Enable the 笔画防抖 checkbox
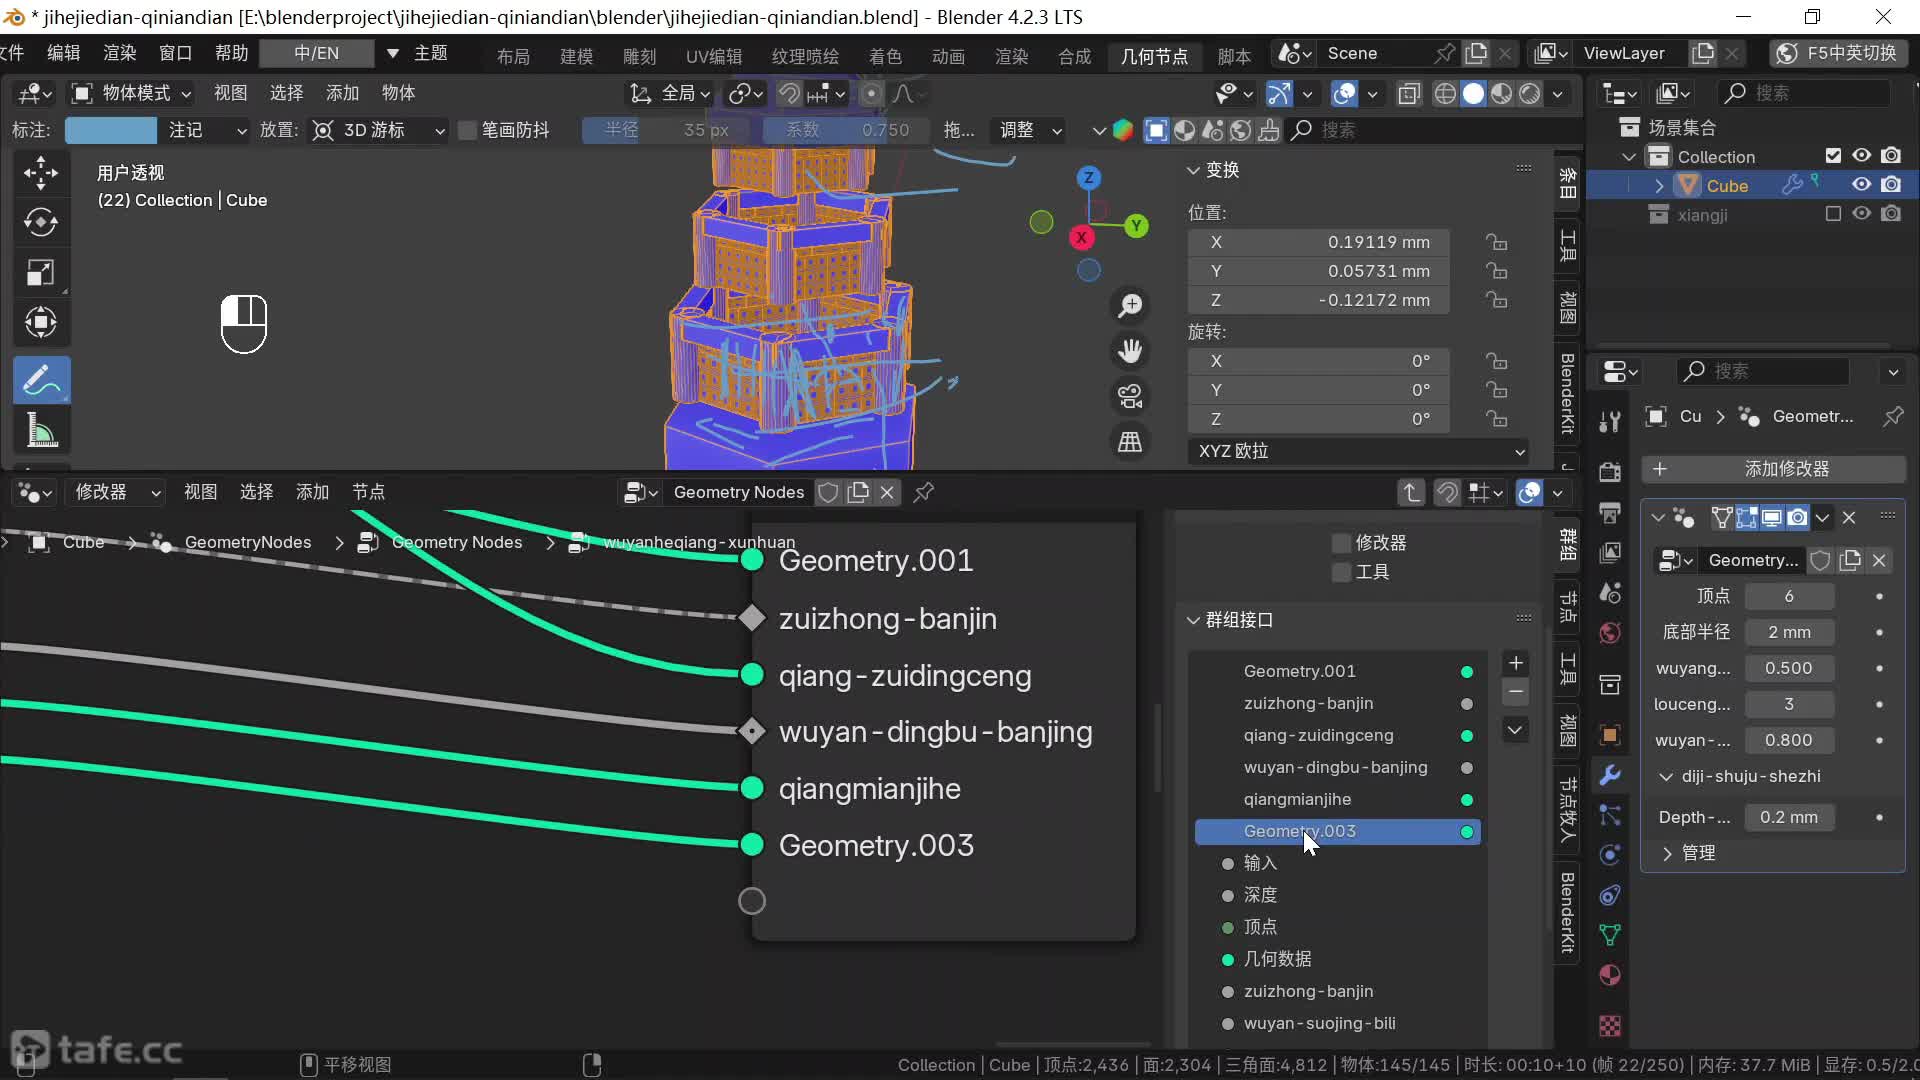Viewport: 1920px width, 1080px height. pyautogui.click(x=467, y=130)
